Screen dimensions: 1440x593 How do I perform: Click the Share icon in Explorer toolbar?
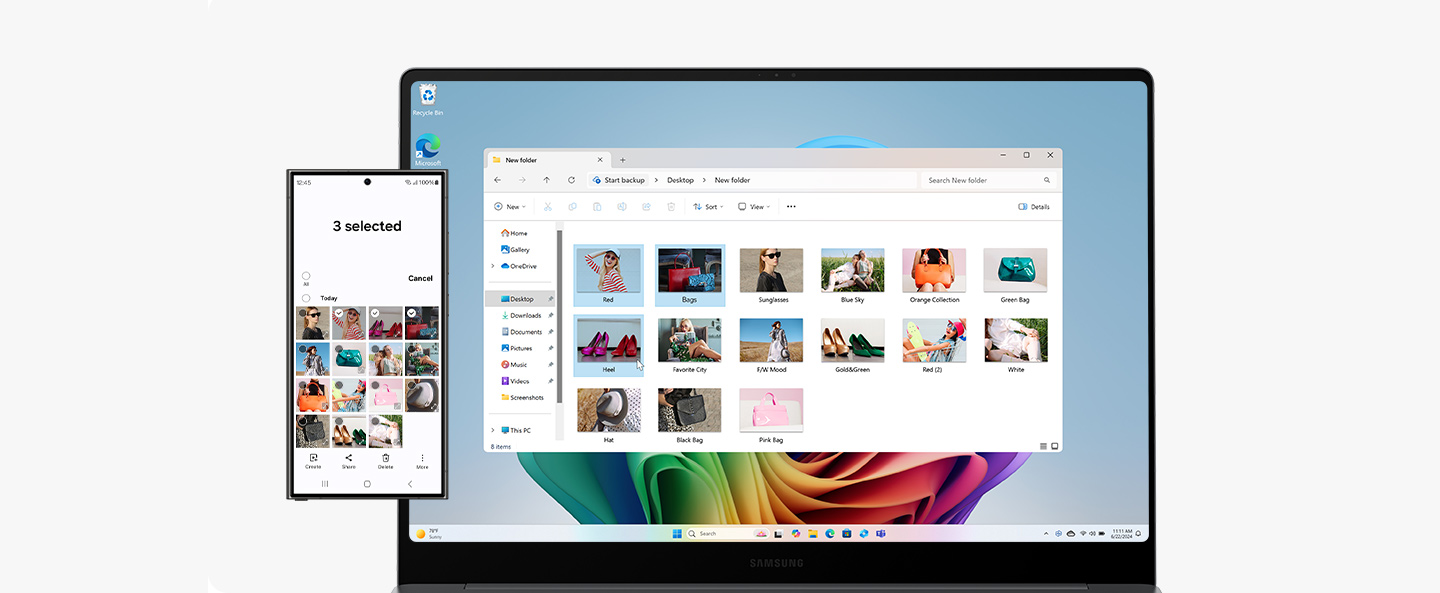[646, 207]
